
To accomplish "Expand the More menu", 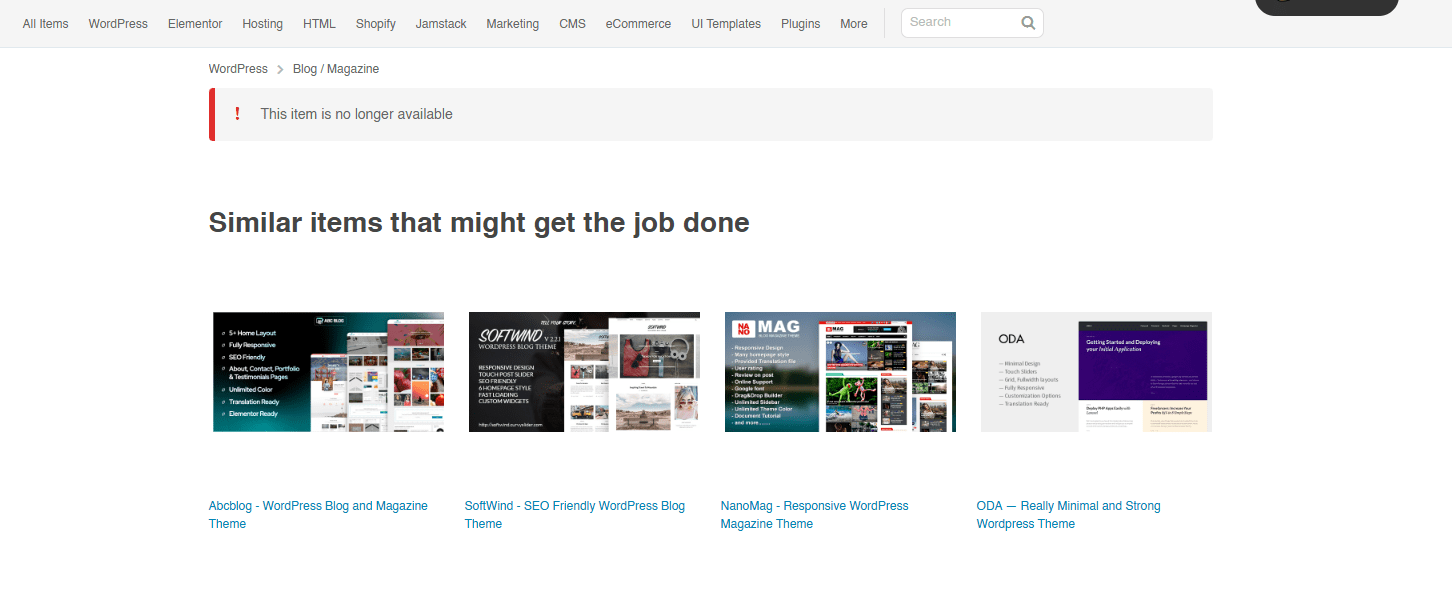I will 853,24.
